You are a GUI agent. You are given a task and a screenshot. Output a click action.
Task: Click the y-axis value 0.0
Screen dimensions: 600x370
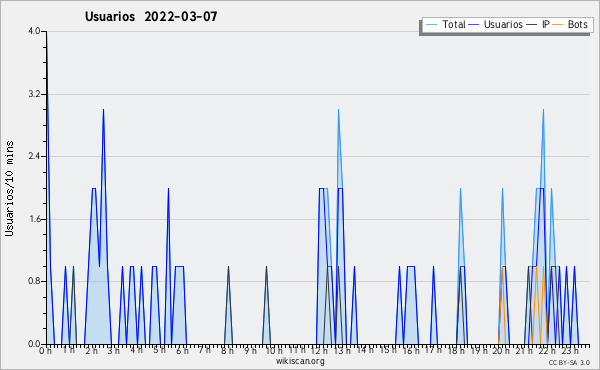point(34,344)
